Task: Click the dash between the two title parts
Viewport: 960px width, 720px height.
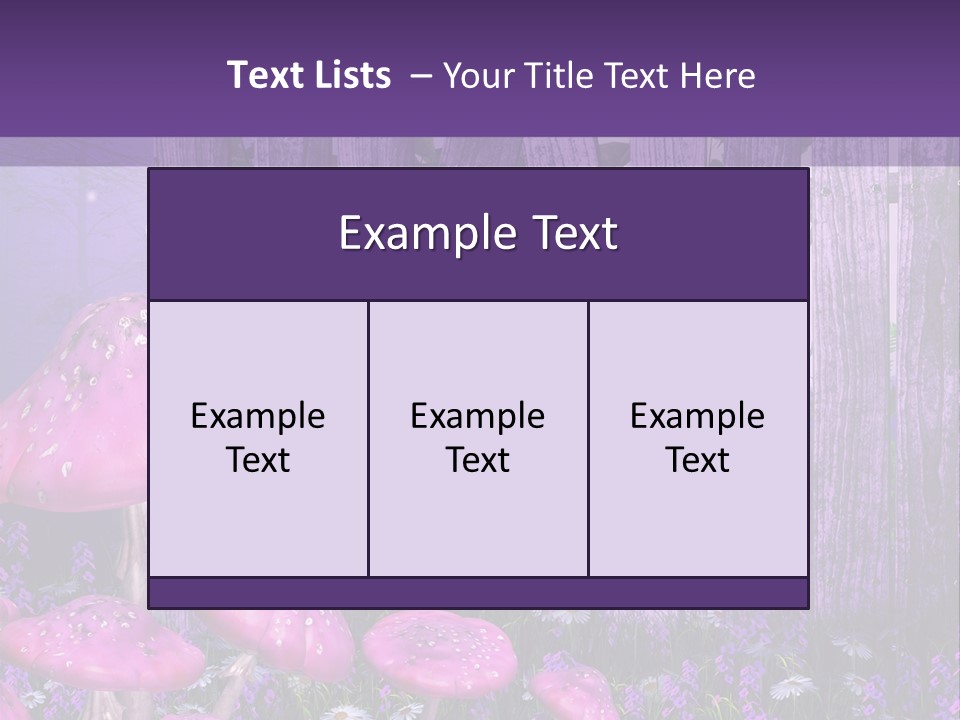Action: 421,75
